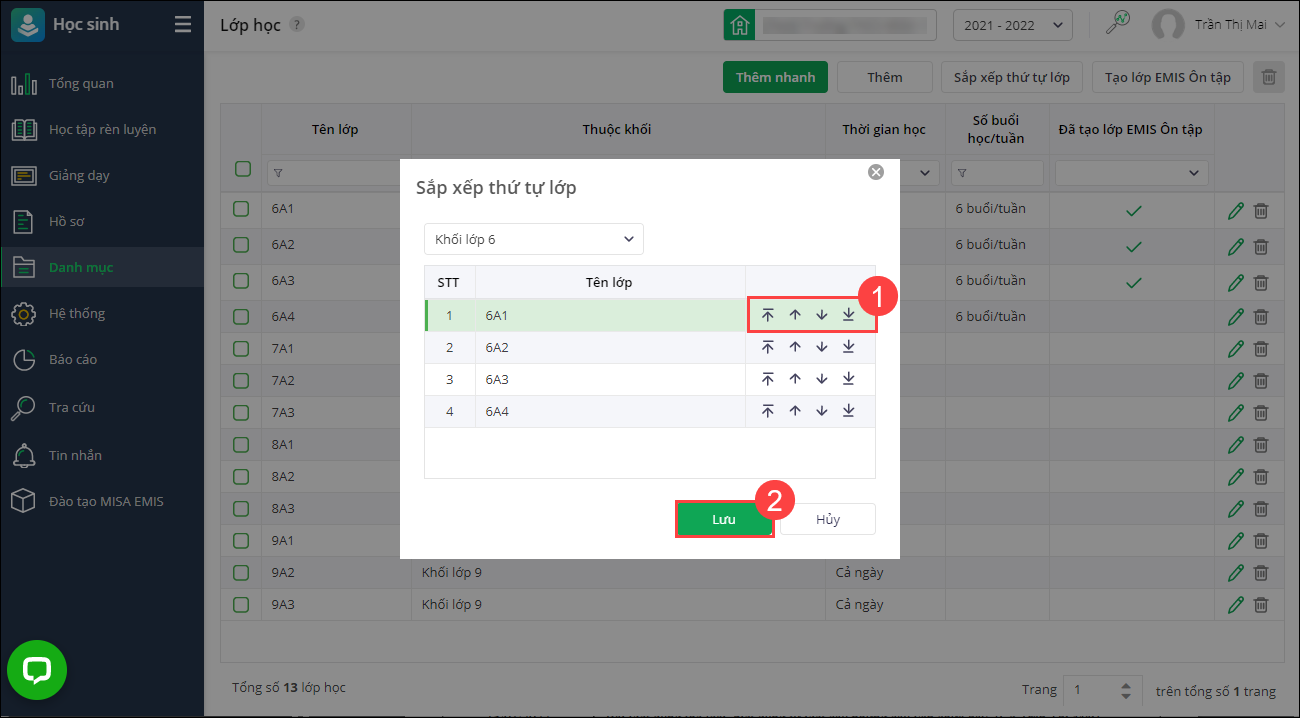The width and height of the screenshot is (1300, 718).
Task: Open the help icon next to Lớp học
Action: tap(297, 25)
